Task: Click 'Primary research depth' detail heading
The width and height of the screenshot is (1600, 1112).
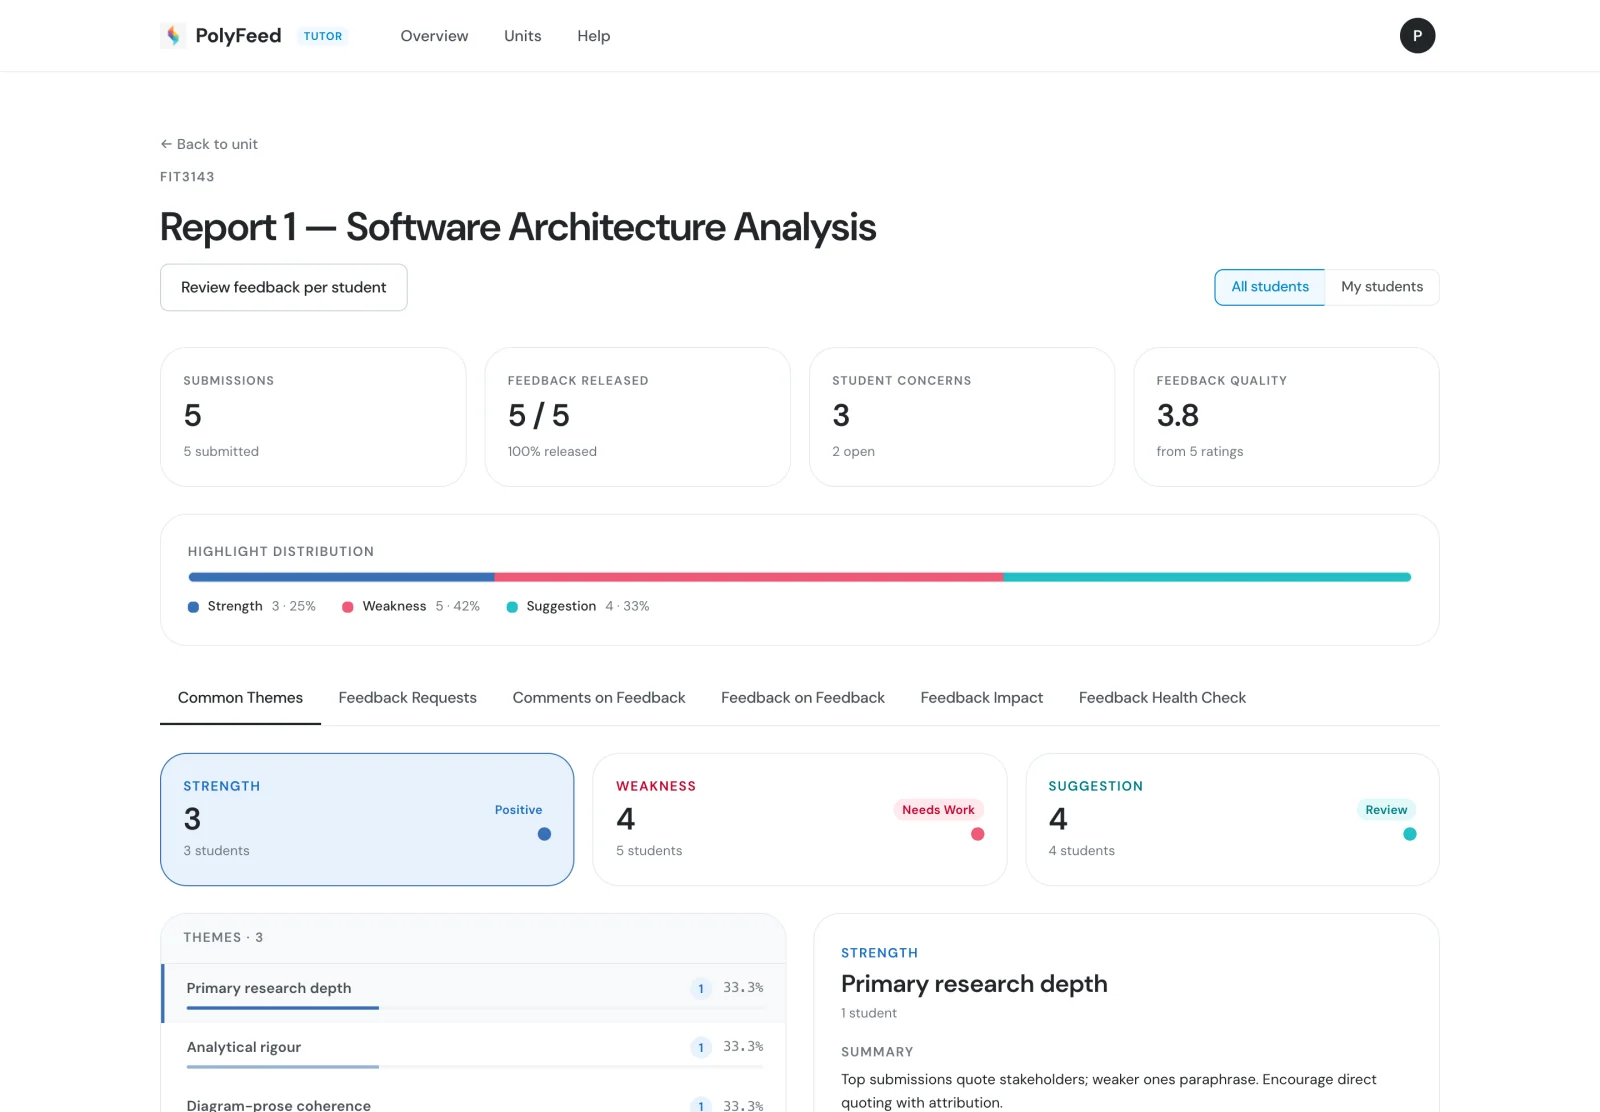Action: 974,984
